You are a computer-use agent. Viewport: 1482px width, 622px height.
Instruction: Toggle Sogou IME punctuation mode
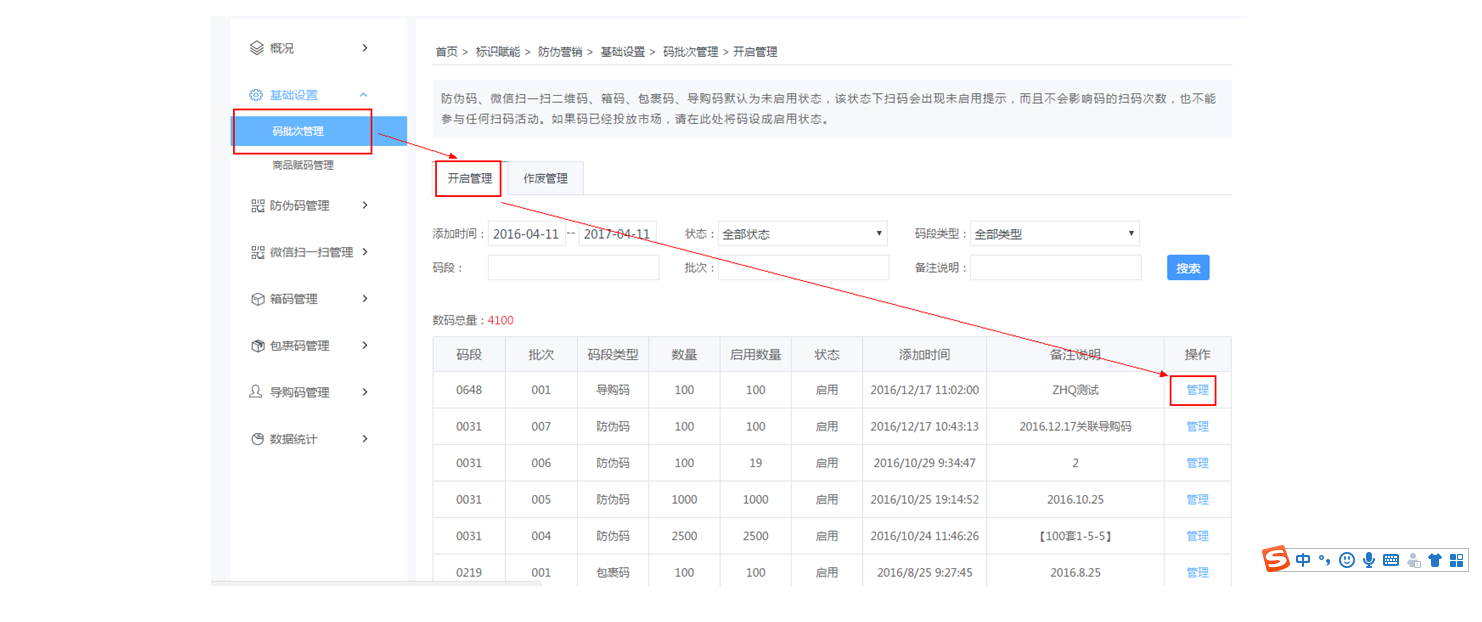(x=1324, y=560)
